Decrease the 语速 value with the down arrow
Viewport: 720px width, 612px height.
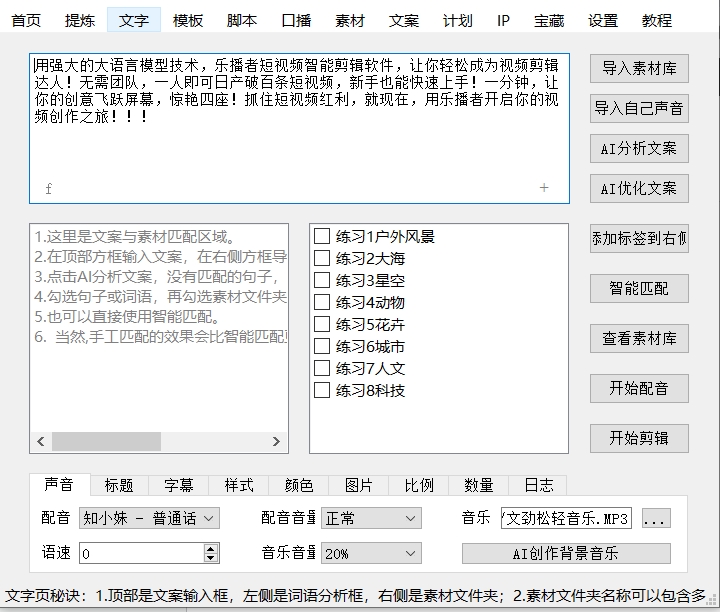[211, 558]
